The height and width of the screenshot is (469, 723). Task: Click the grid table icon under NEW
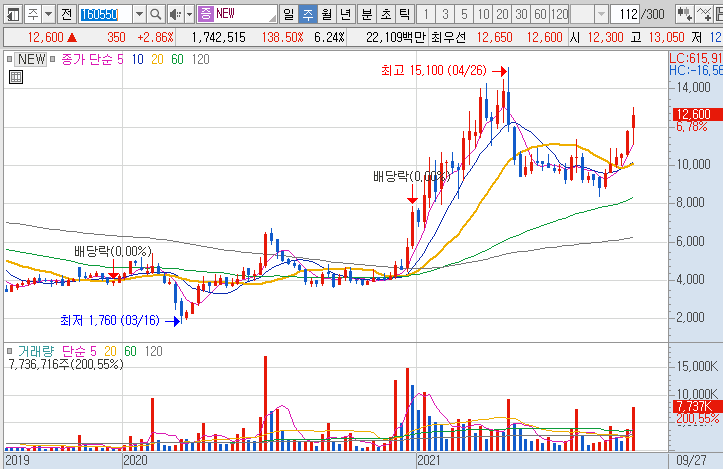16,77
